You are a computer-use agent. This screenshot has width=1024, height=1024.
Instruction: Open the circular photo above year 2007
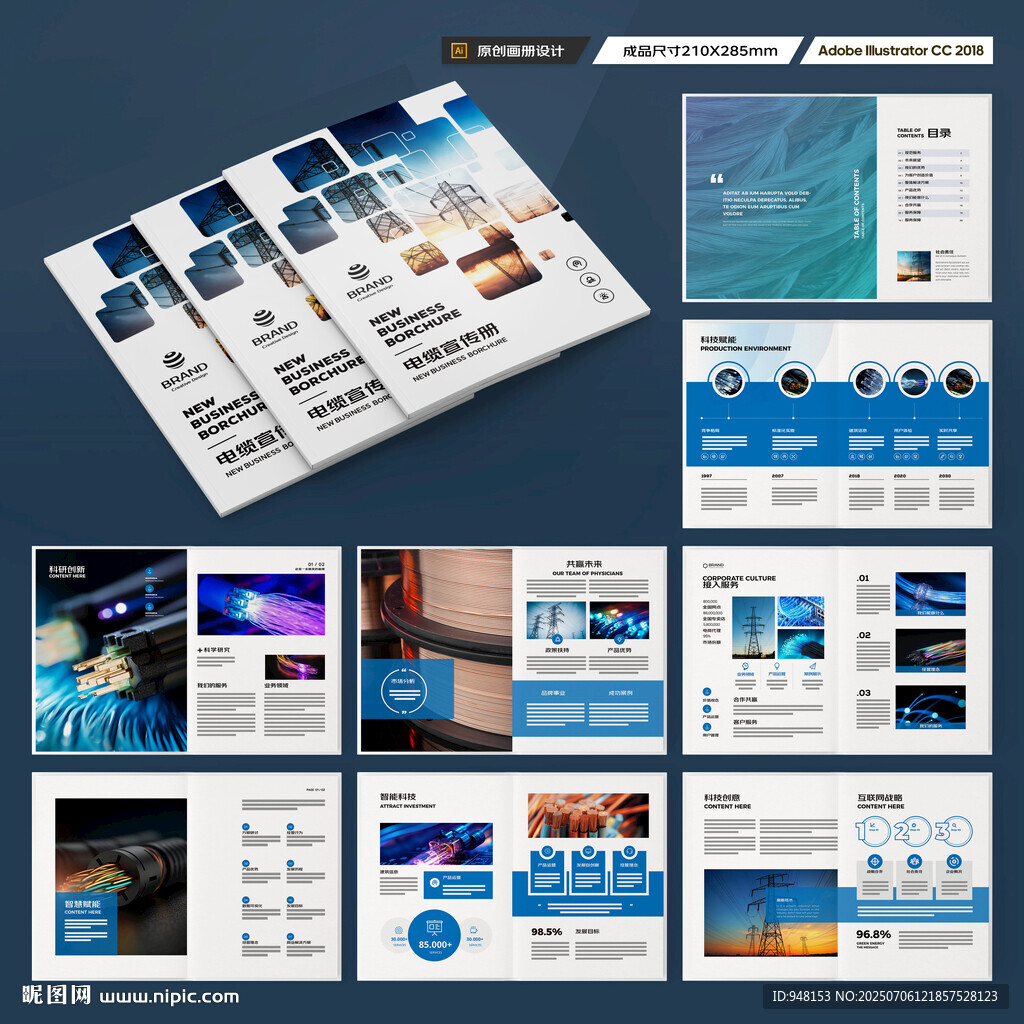(x=794, y=381)
